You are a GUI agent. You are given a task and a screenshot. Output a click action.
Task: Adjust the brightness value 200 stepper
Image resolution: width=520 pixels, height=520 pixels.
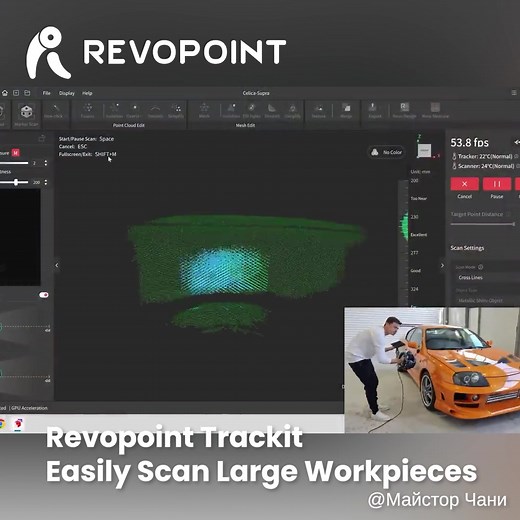click(46, 182)
